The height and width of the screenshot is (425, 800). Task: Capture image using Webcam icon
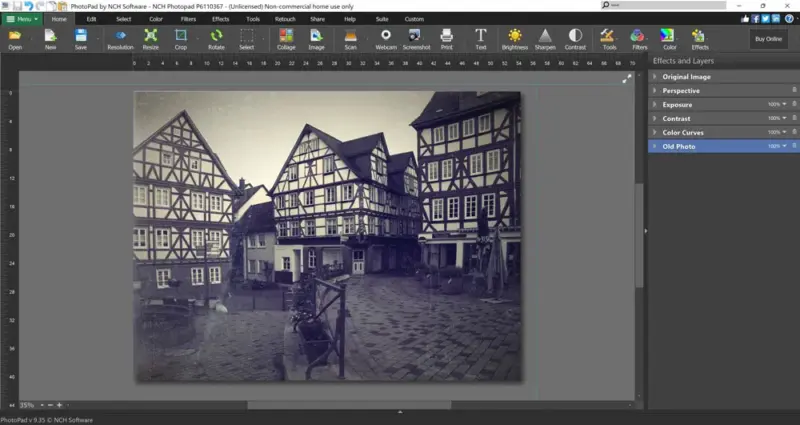(x=386, y=39)
